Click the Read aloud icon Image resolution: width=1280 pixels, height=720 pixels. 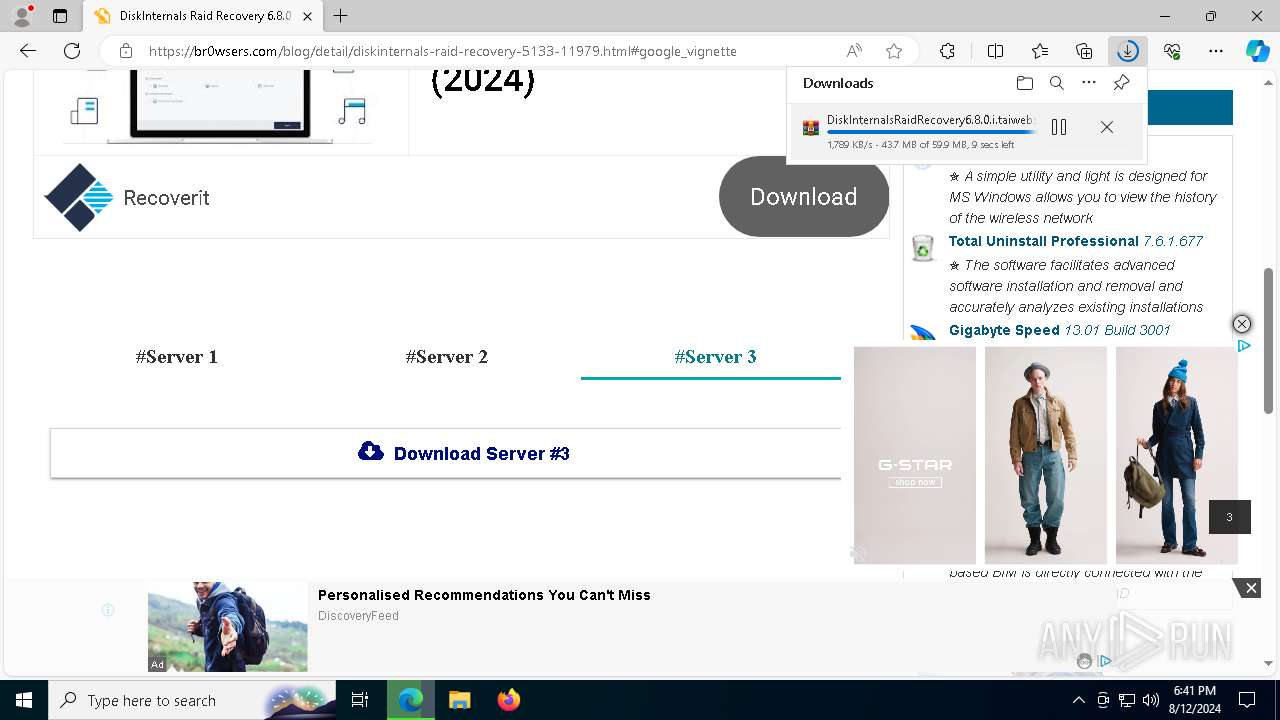(x=854, y=51)
